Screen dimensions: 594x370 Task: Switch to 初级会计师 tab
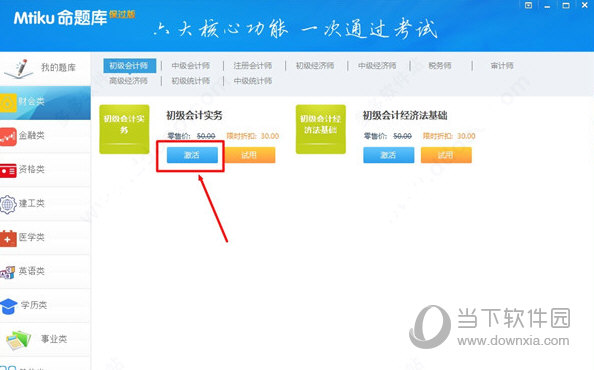(129, 66)
